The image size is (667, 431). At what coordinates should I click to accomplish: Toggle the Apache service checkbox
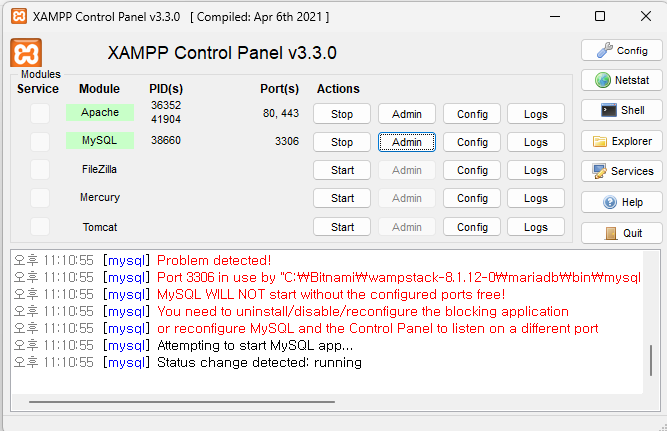point(40,114)
